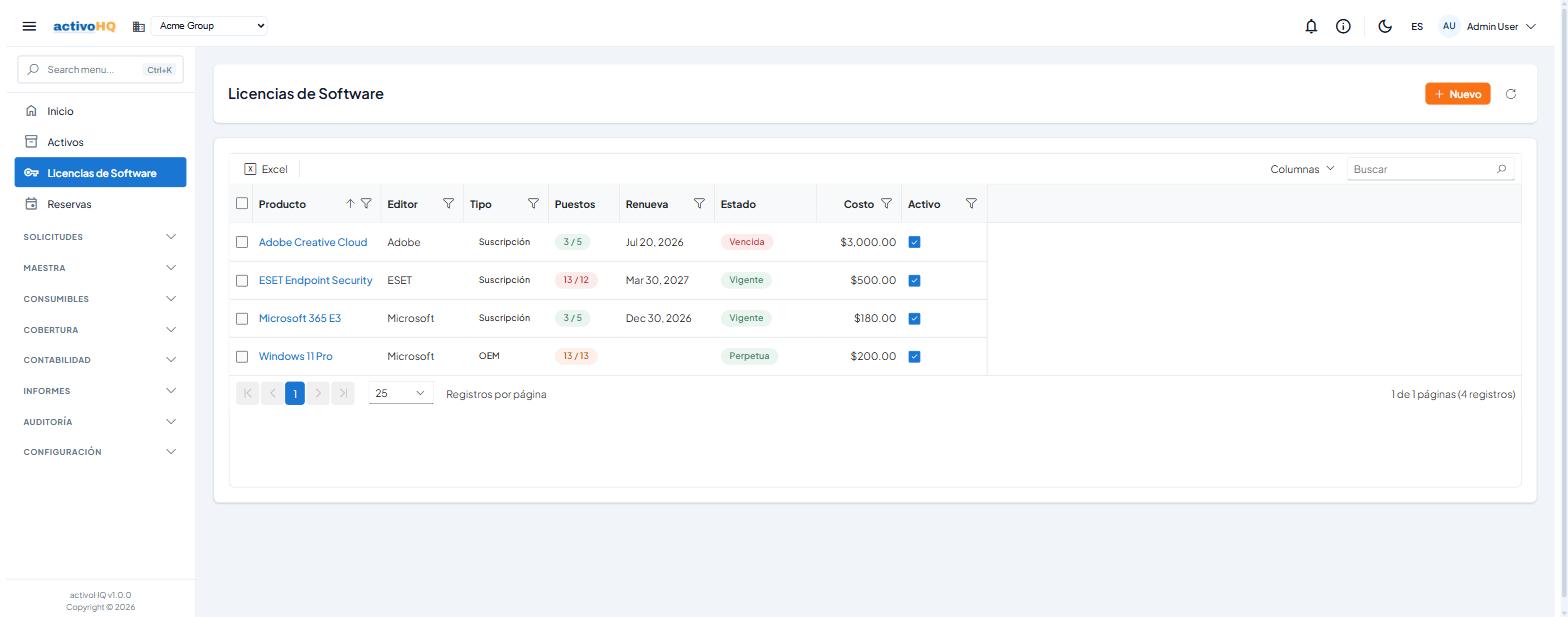Switch to dark mode moon icon
Image resolution: width=1568 pixels, height=617 pixels.
(1385, 26)
